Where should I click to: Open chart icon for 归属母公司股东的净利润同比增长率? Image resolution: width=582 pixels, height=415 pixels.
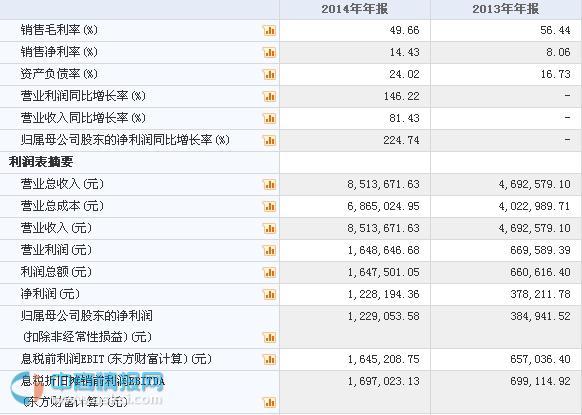tap(270, 140)
